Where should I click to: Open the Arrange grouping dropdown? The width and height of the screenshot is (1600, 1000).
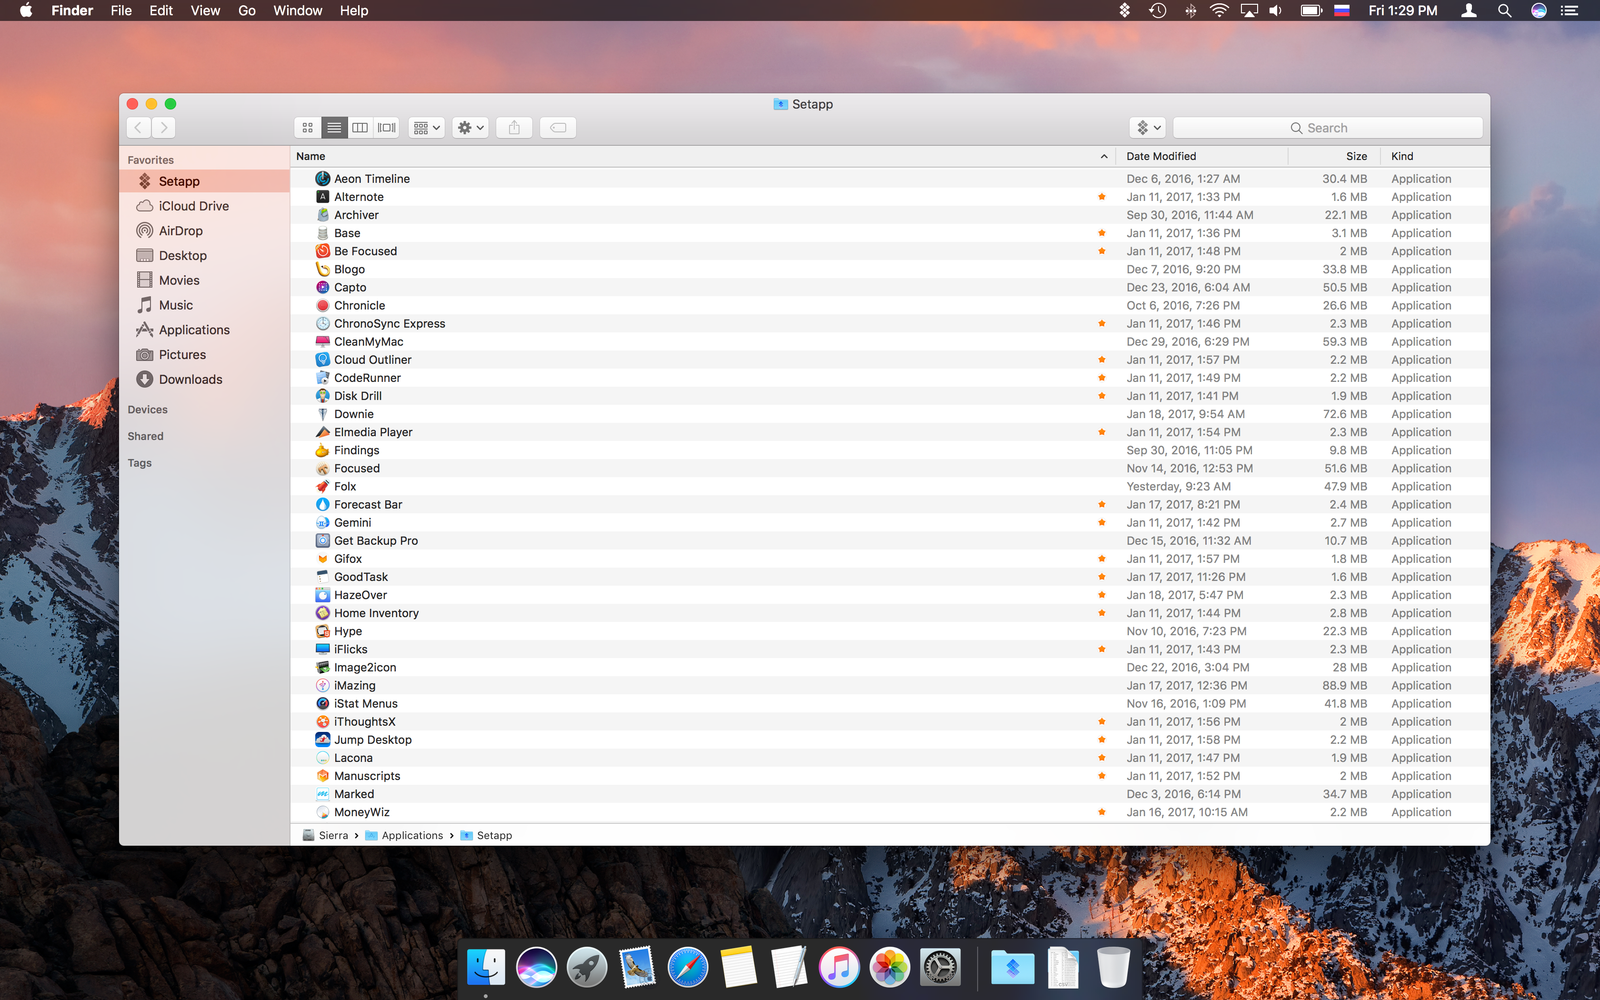pyautogui.click(x=427, y=128)
